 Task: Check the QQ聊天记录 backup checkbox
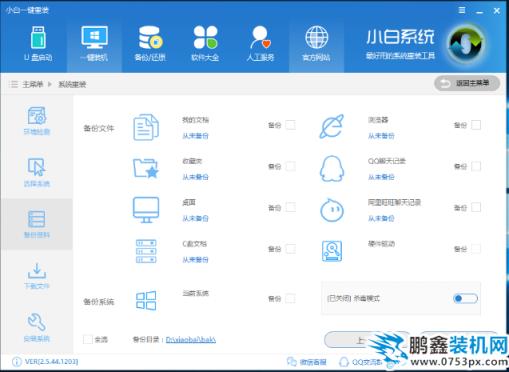pos(476,166)
